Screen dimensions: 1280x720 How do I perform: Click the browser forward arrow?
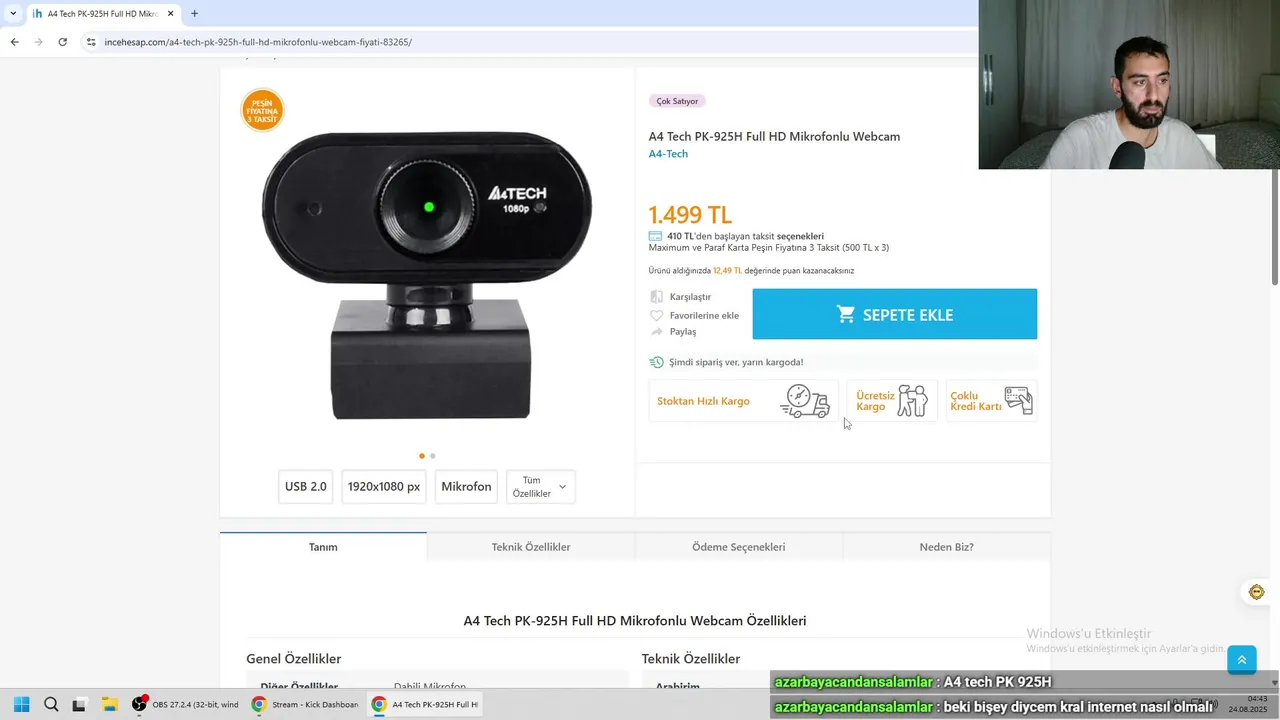point(38,42)
